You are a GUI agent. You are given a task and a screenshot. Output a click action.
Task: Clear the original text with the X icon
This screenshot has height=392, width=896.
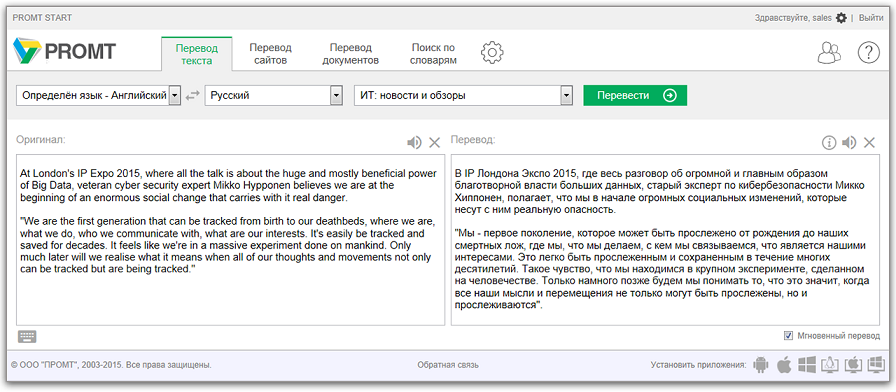pyautogui.click(x=434, y=143)
